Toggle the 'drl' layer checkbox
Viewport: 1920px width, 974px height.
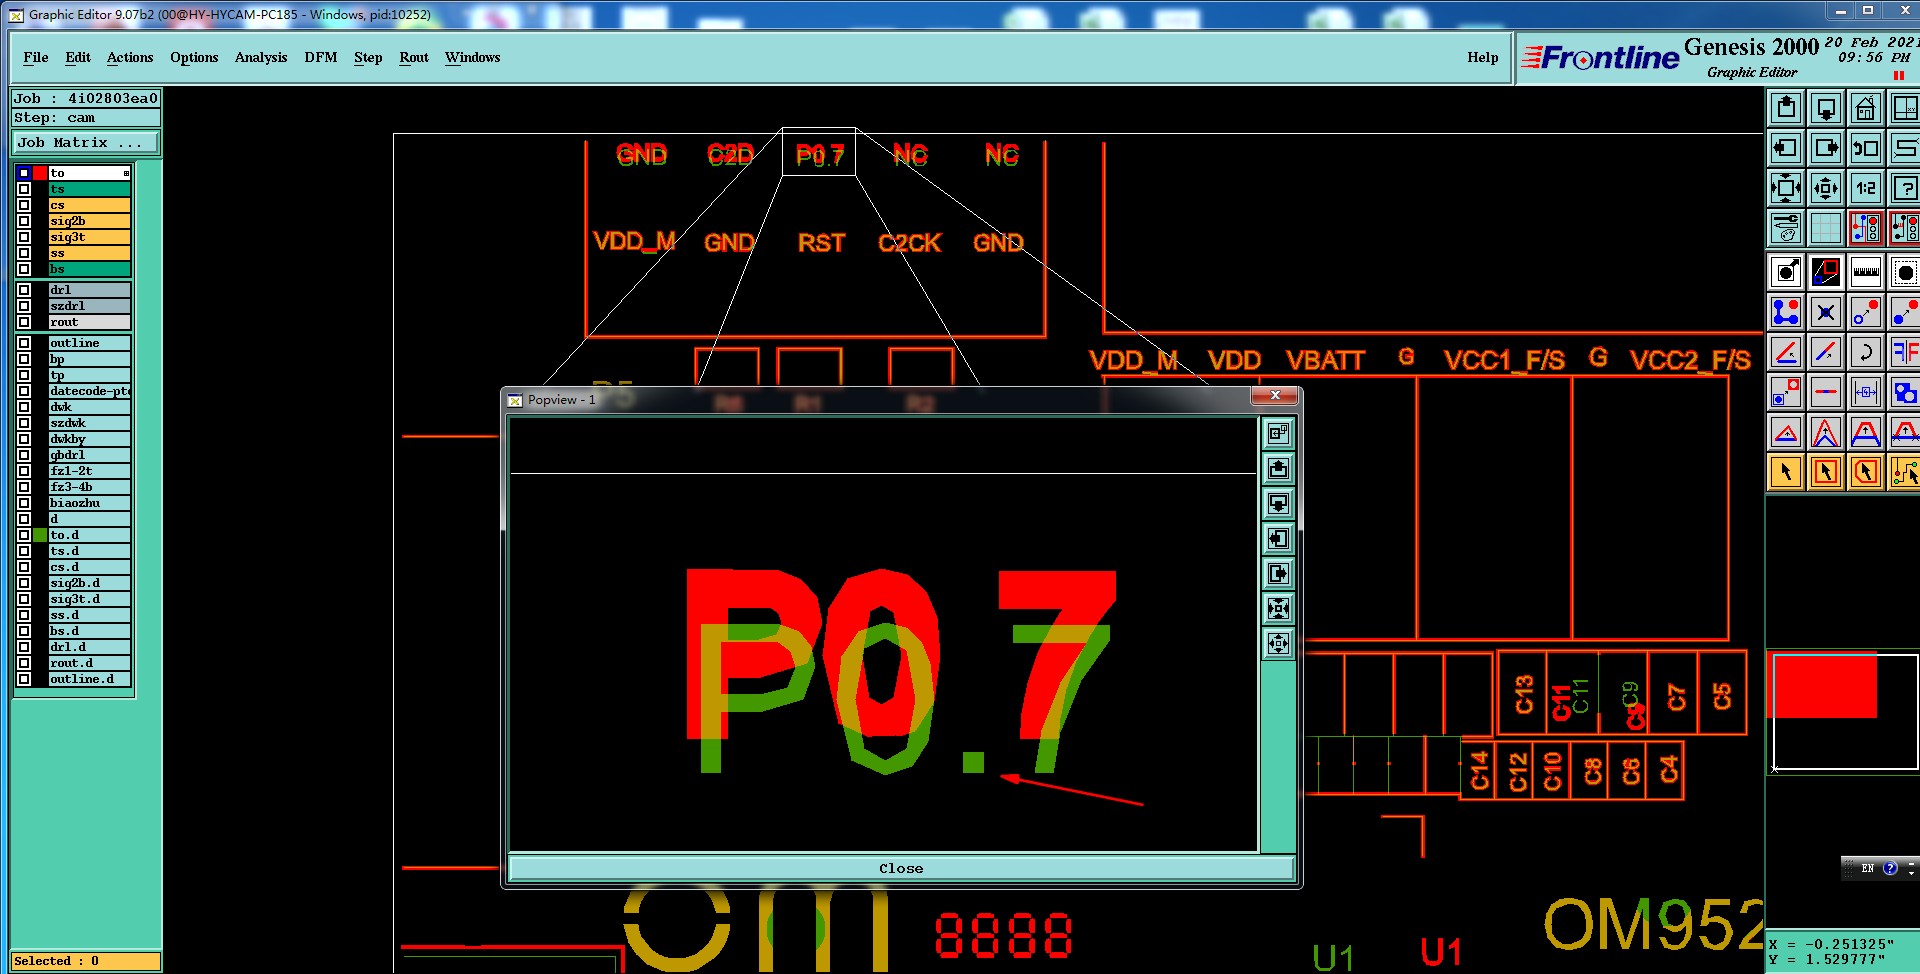point(24,290)
